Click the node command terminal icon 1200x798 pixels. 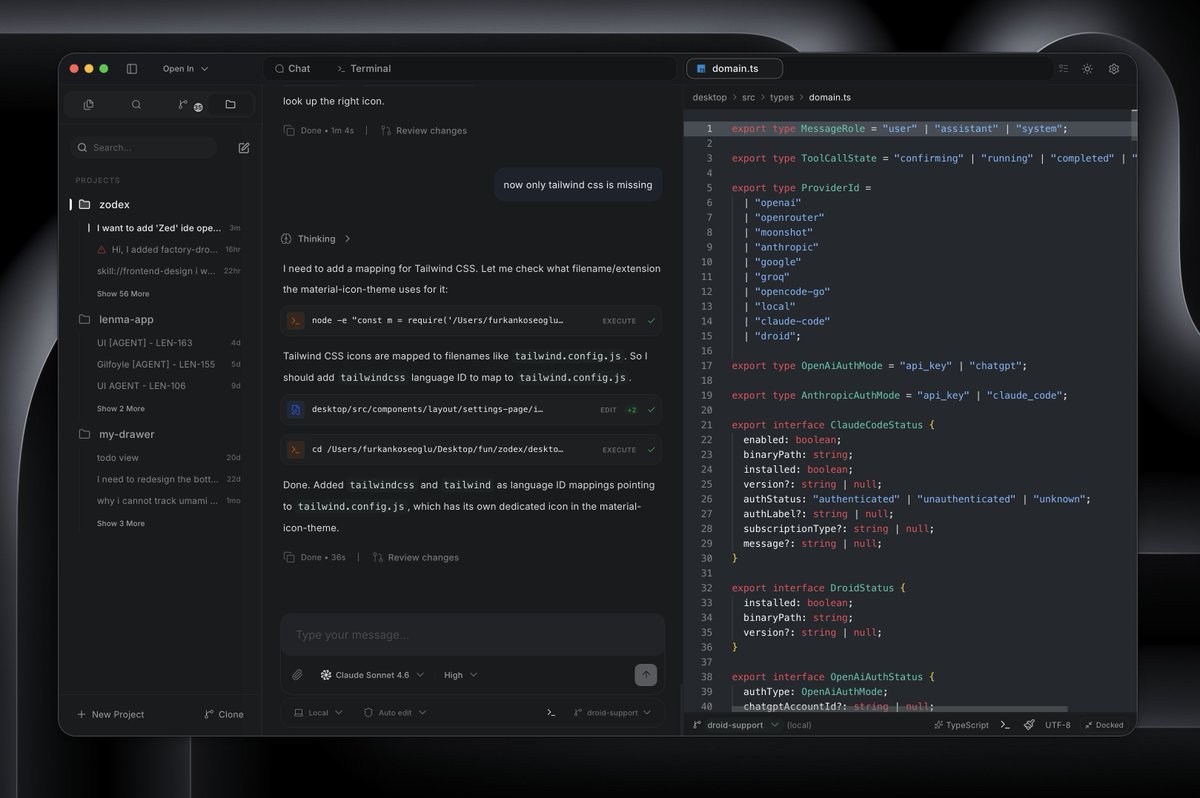pos(295,321)
